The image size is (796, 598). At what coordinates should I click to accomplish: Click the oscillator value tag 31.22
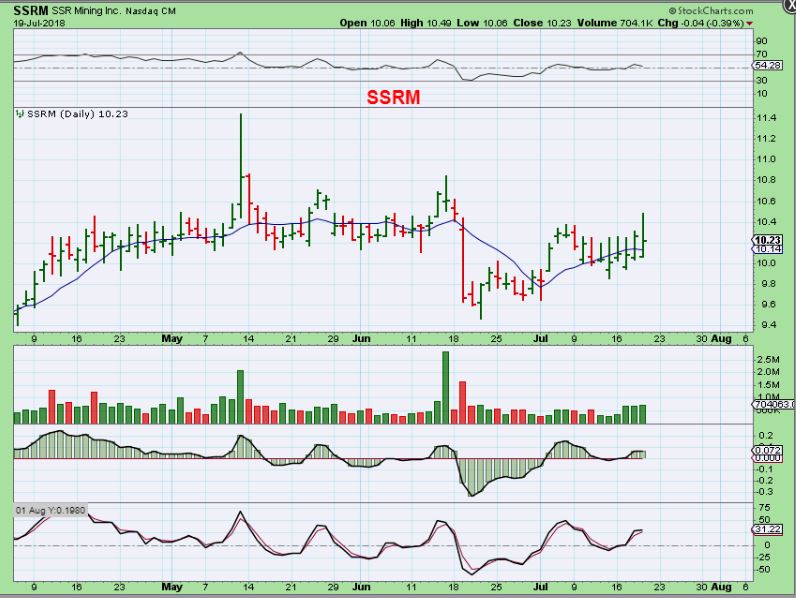767,529
